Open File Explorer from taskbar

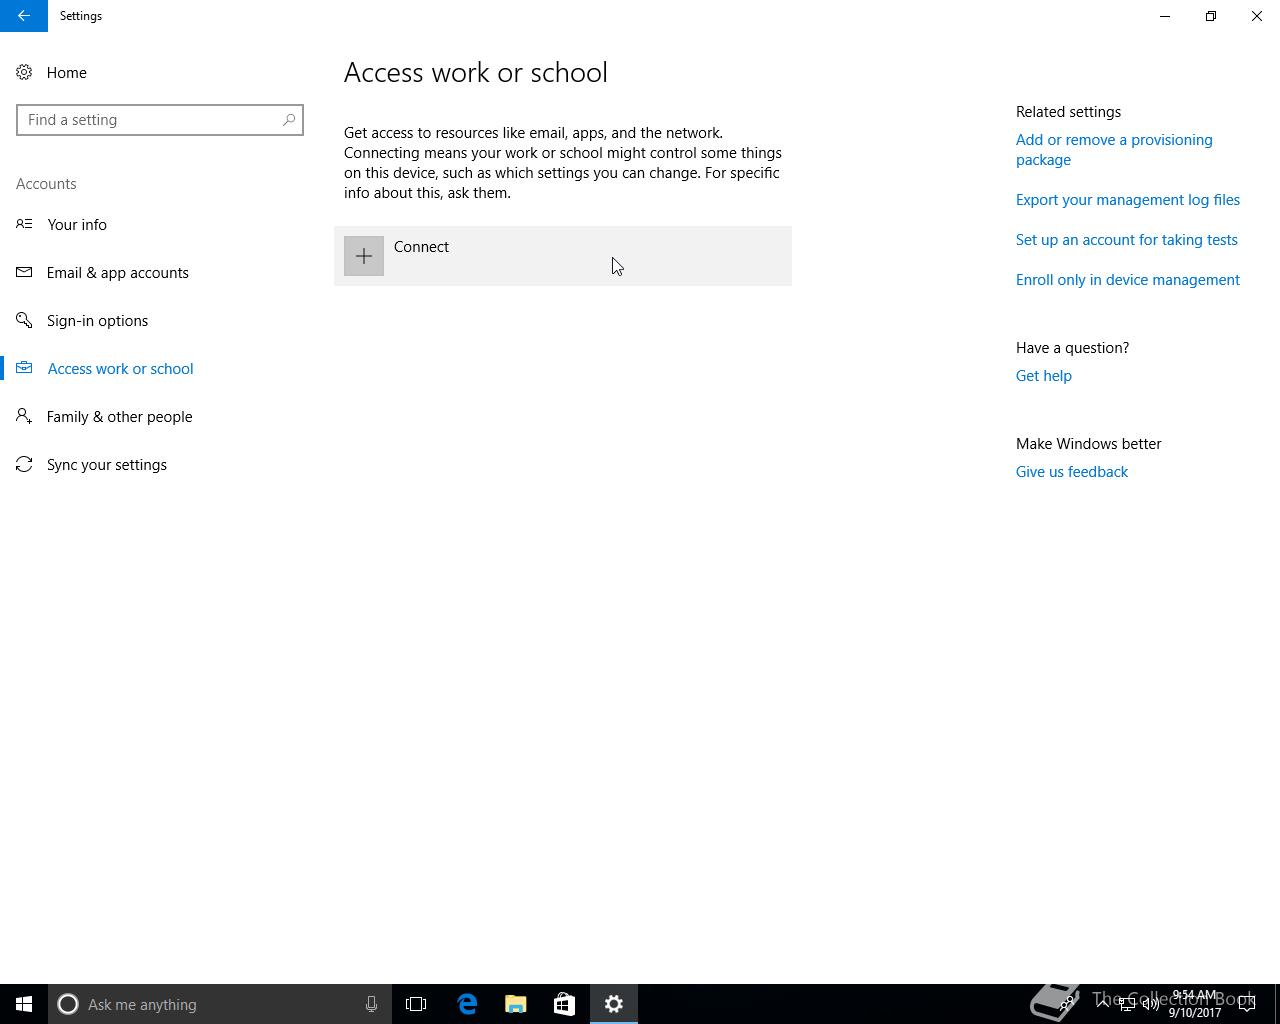coord(516,1004)
